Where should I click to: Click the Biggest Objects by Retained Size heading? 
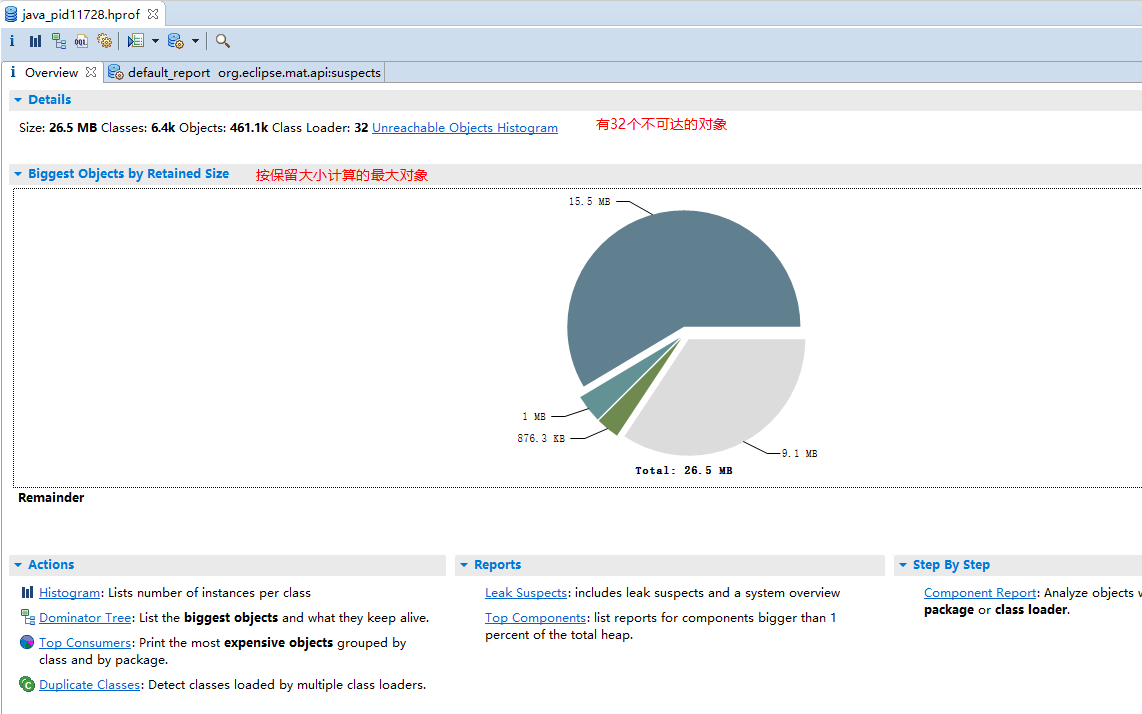coord(128,173)
